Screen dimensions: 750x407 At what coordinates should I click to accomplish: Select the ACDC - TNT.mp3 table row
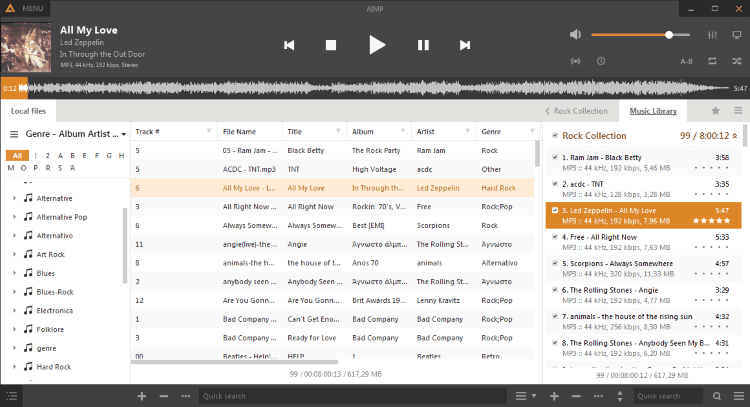[332, 169]
